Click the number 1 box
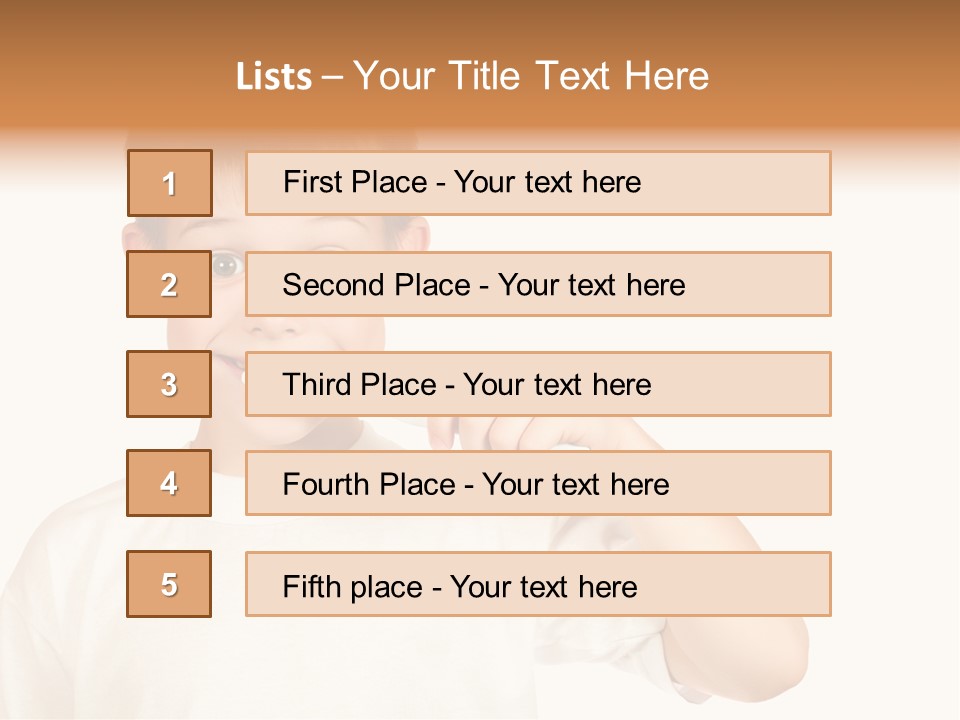 [x=169, y=183]
